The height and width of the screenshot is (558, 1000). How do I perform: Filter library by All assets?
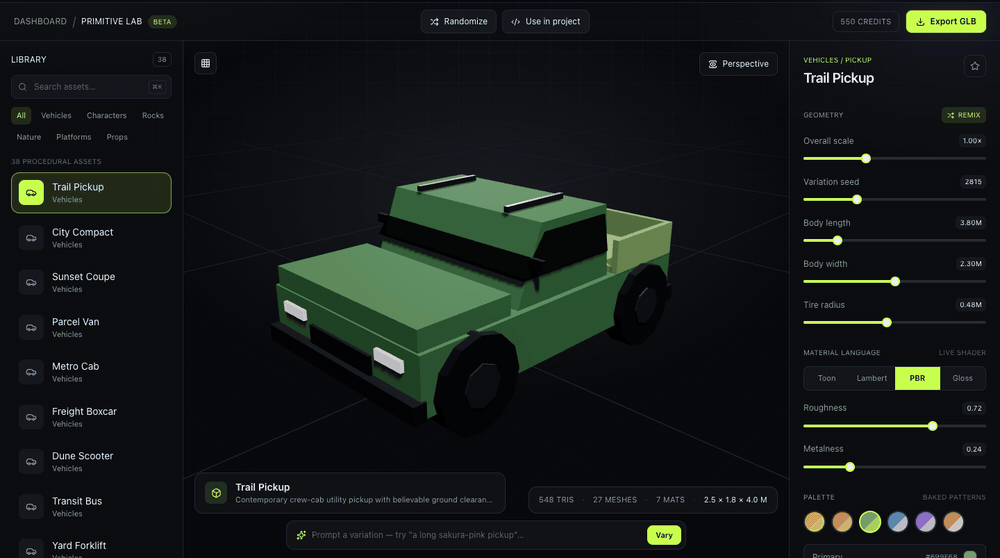point(21,115)
